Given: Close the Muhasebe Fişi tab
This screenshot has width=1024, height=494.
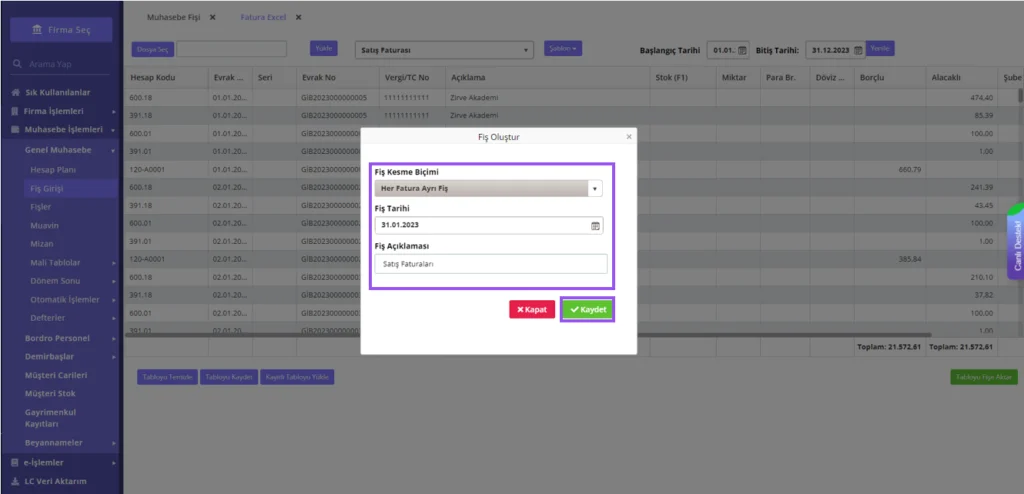Looking at the screenshot, I should 212,17.
